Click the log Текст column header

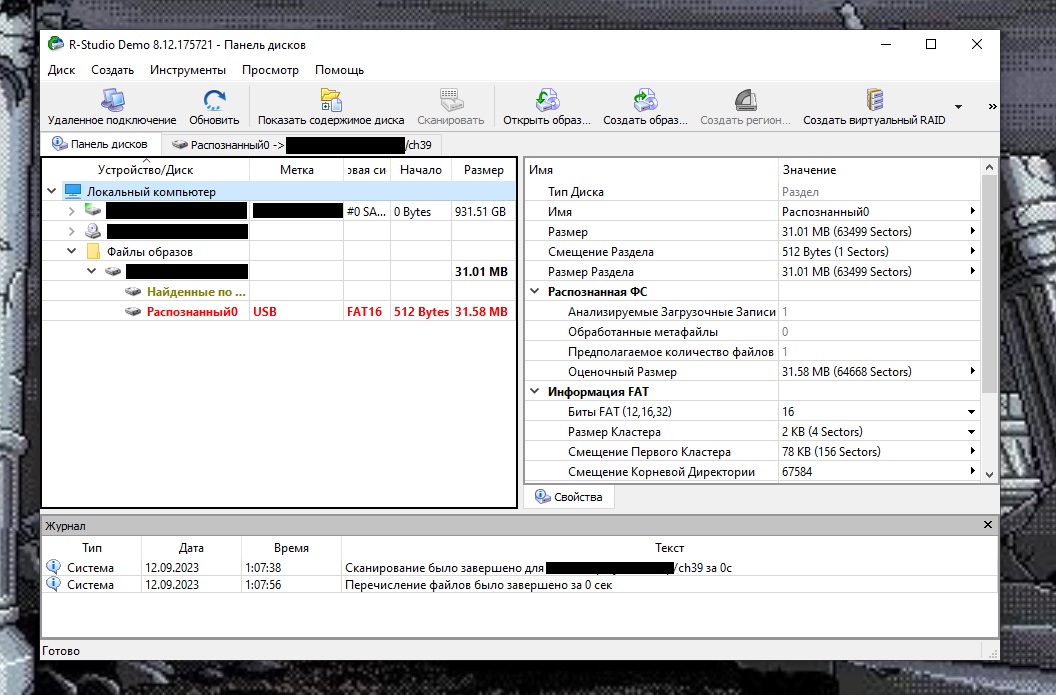click(669, 548)
